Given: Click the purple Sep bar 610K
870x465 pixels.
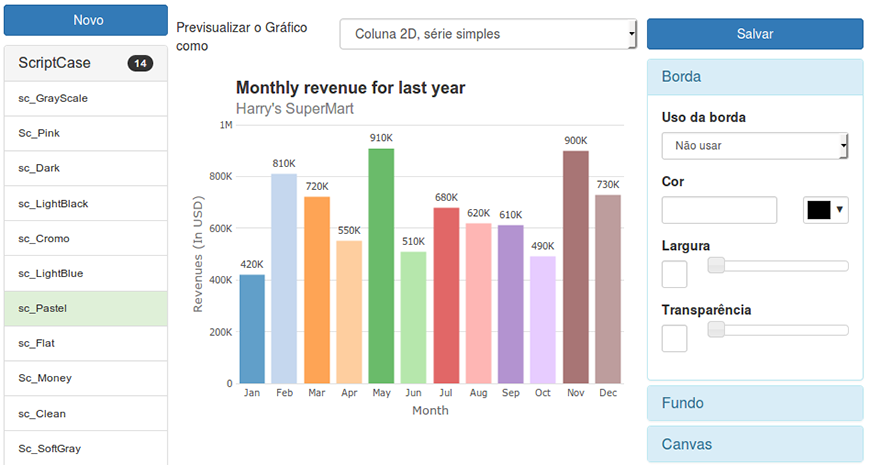Looking at the screenshot, I should click(510, 305).
